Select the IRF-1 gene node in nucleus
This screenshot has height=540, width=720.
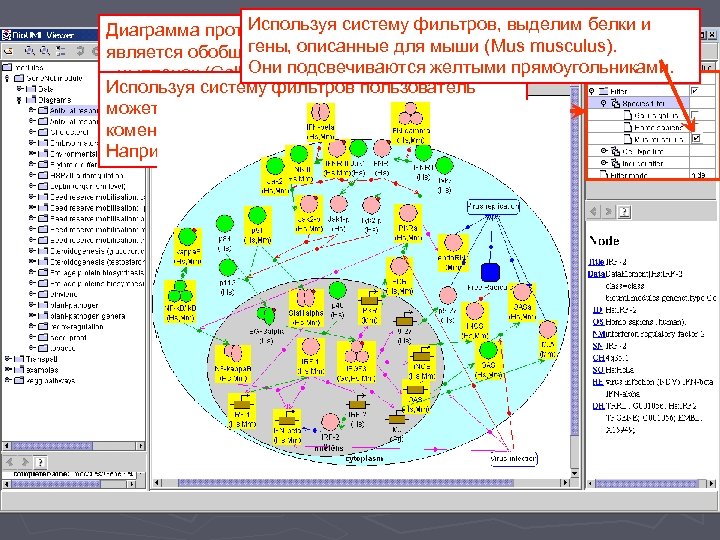click(x=242, y=411)
